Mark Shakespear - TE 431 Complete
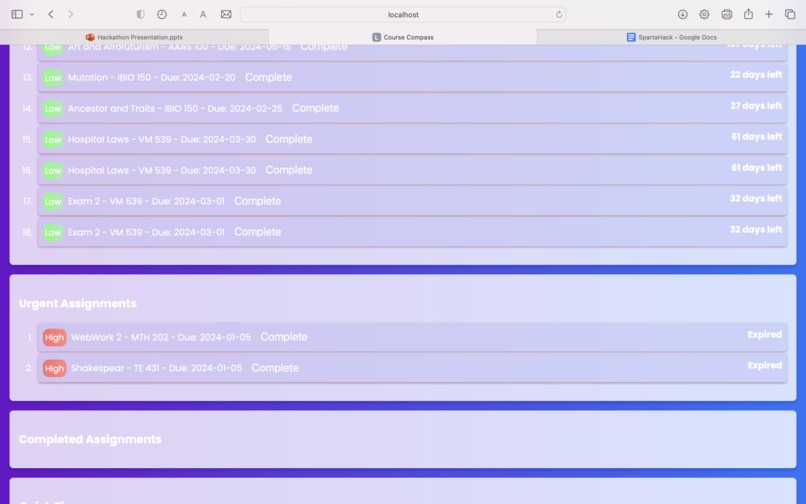 tap(275, 368)
